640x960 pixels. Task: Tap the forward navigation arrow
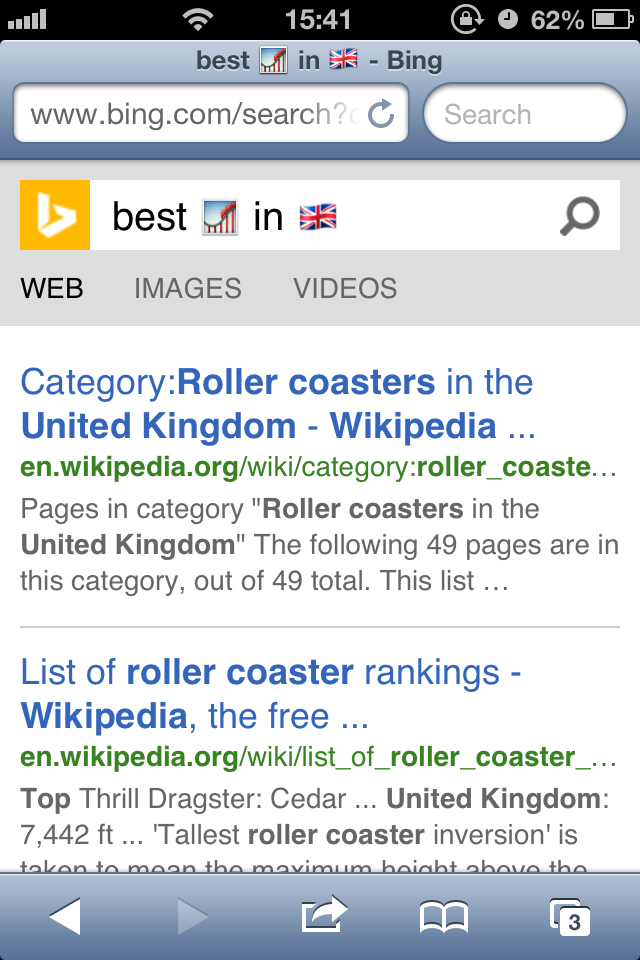click(192, 915)
